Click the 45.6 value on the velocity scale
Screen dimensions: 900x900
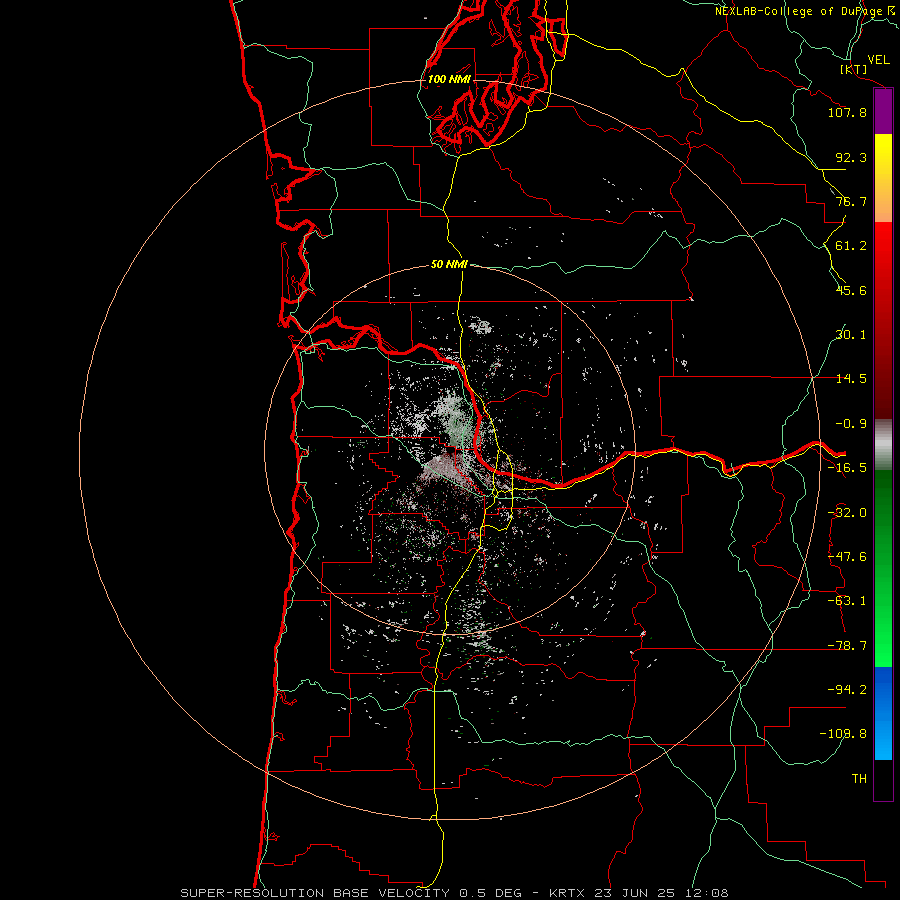pos(851,290)
